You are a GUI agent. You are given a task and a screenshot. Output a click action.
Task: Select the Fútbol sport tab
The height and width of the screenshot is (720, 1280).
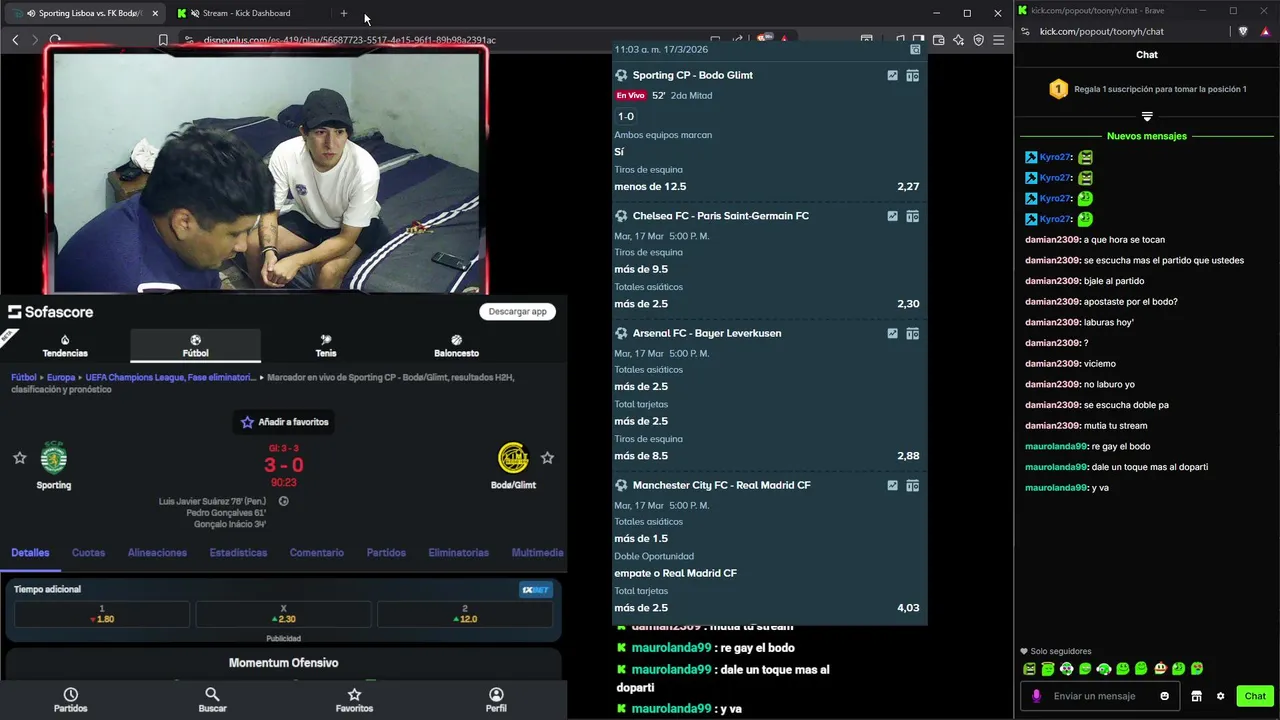(x=195, y=346)
